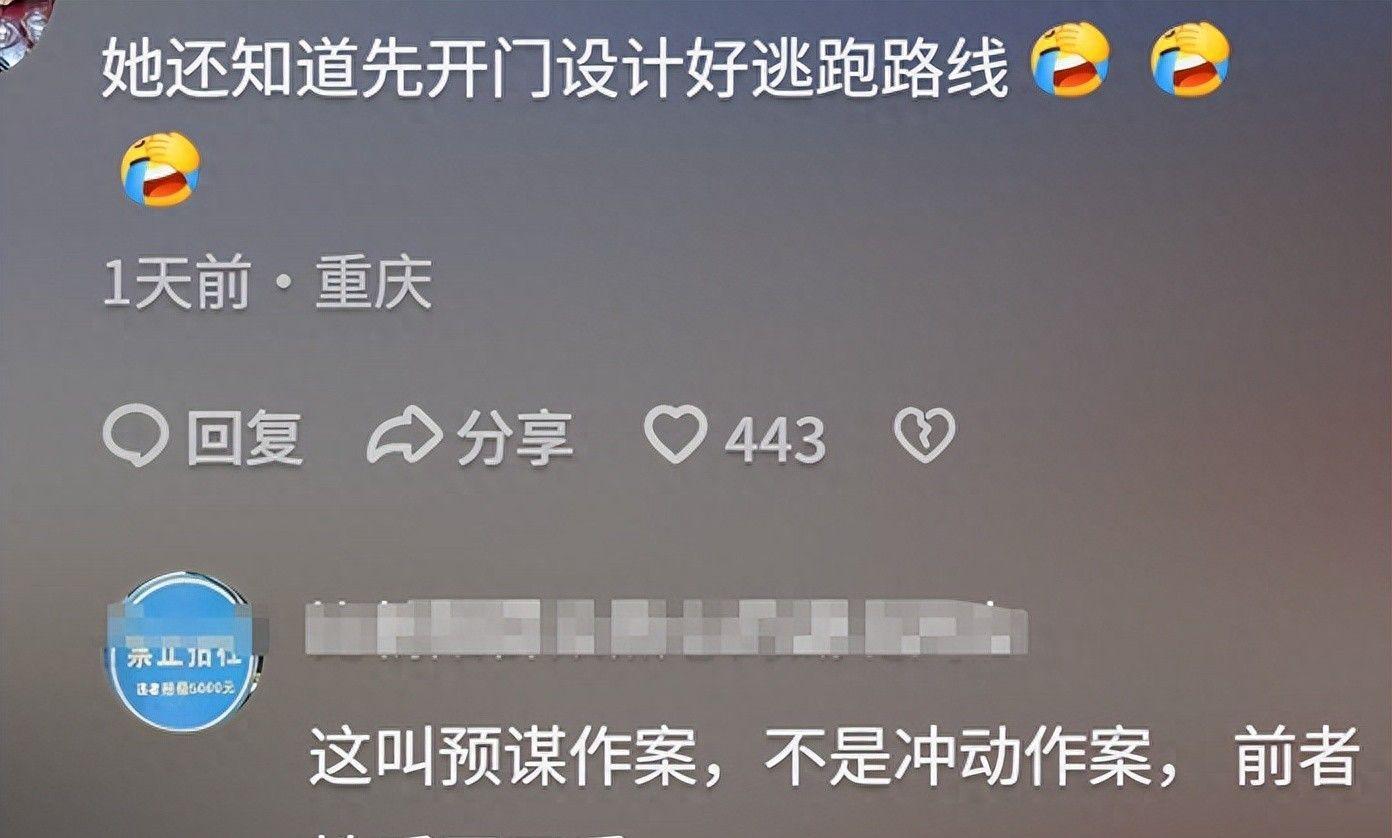Screen dimensions: 1392x838
Task: Click the second crying emoji on first line
Action: point(1190,59)
